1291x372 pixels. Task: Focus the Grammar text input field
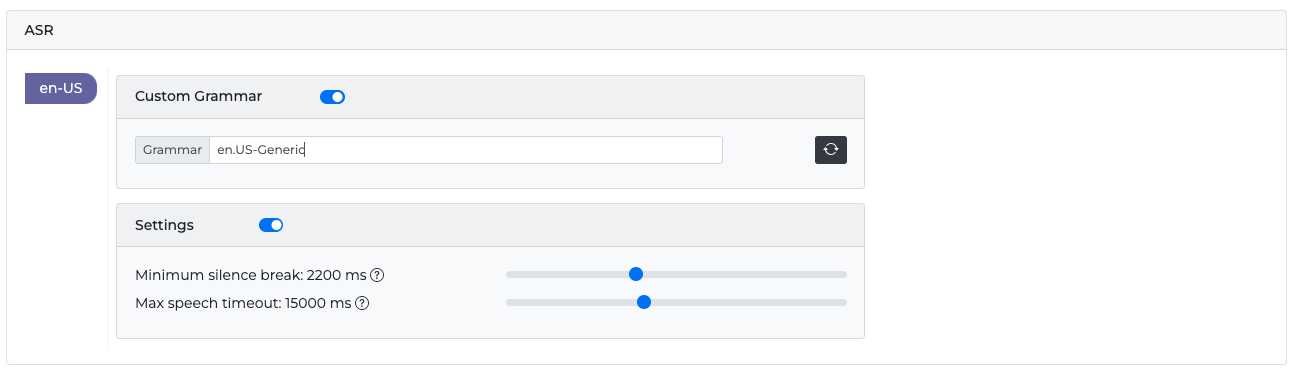466,150
